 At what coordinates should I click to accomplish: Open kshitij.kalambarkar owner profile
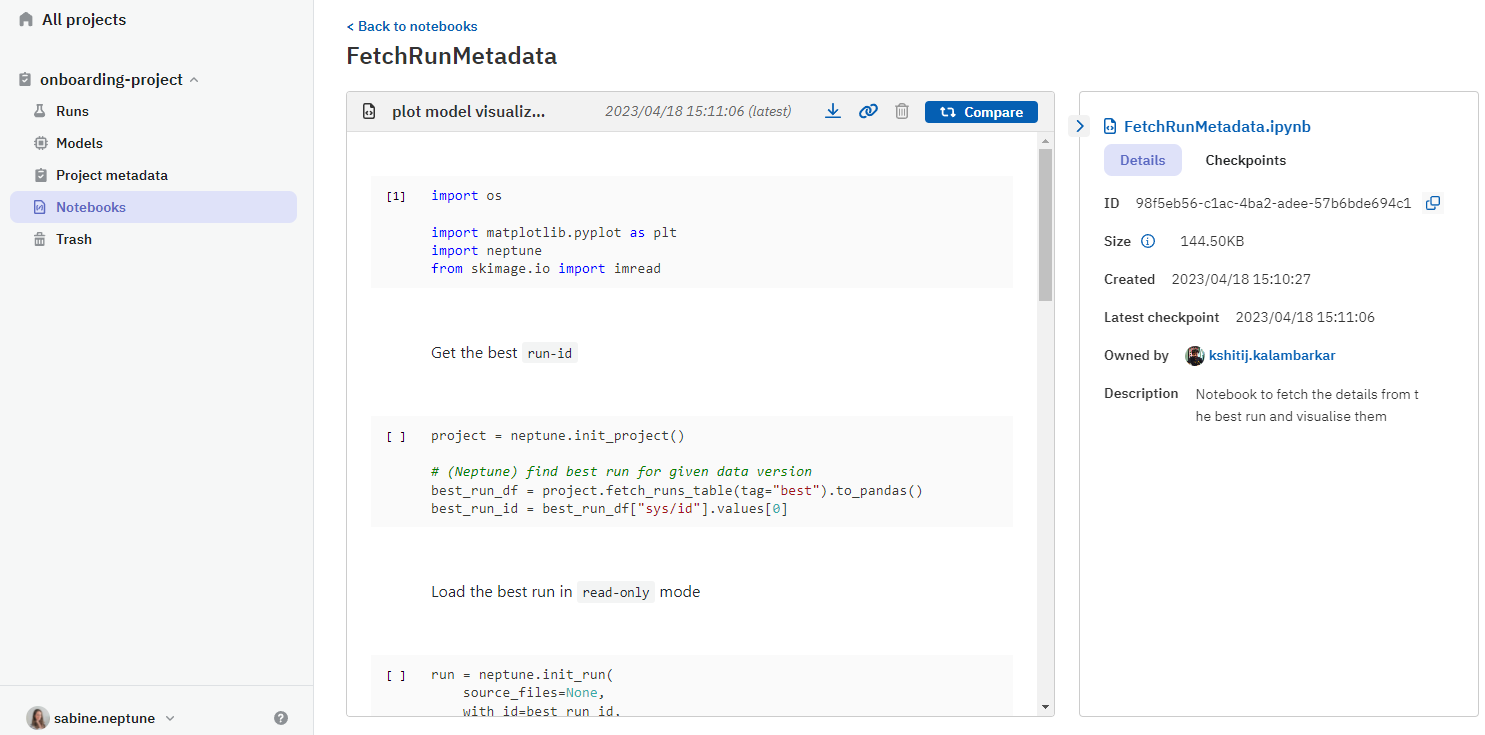1271,355
